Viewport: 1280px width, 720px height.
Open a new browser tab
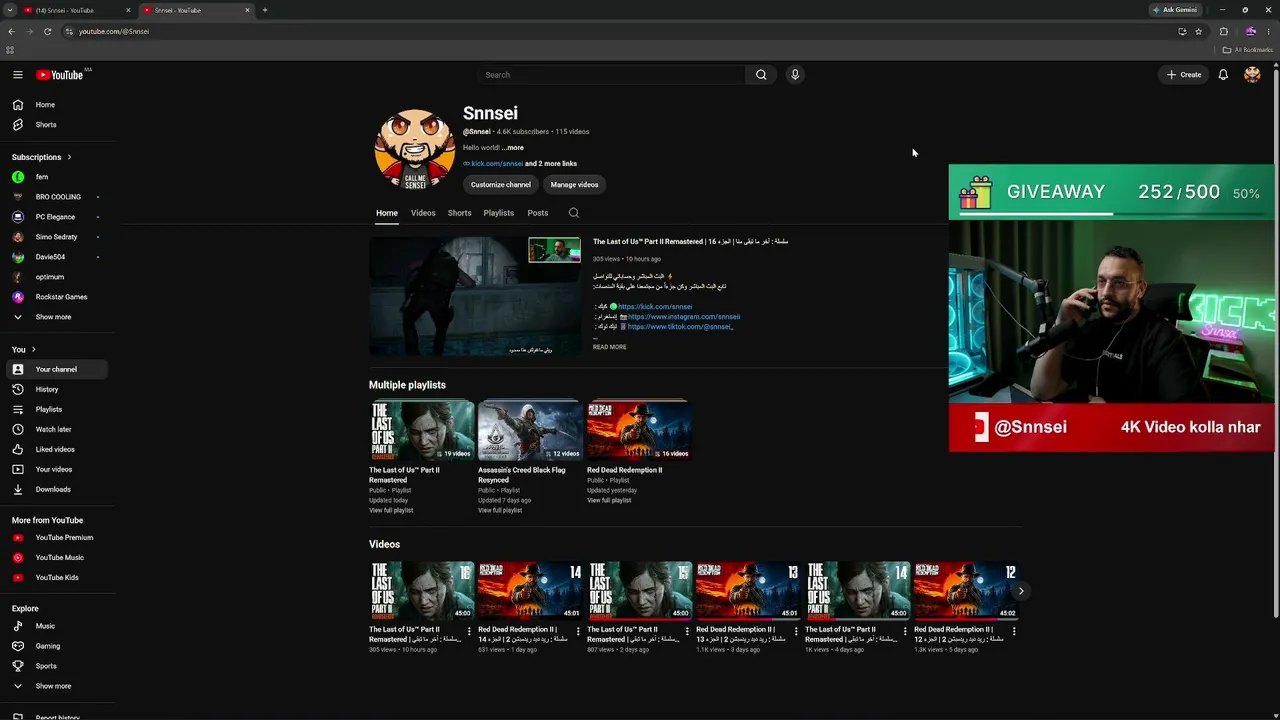point(265,10)
